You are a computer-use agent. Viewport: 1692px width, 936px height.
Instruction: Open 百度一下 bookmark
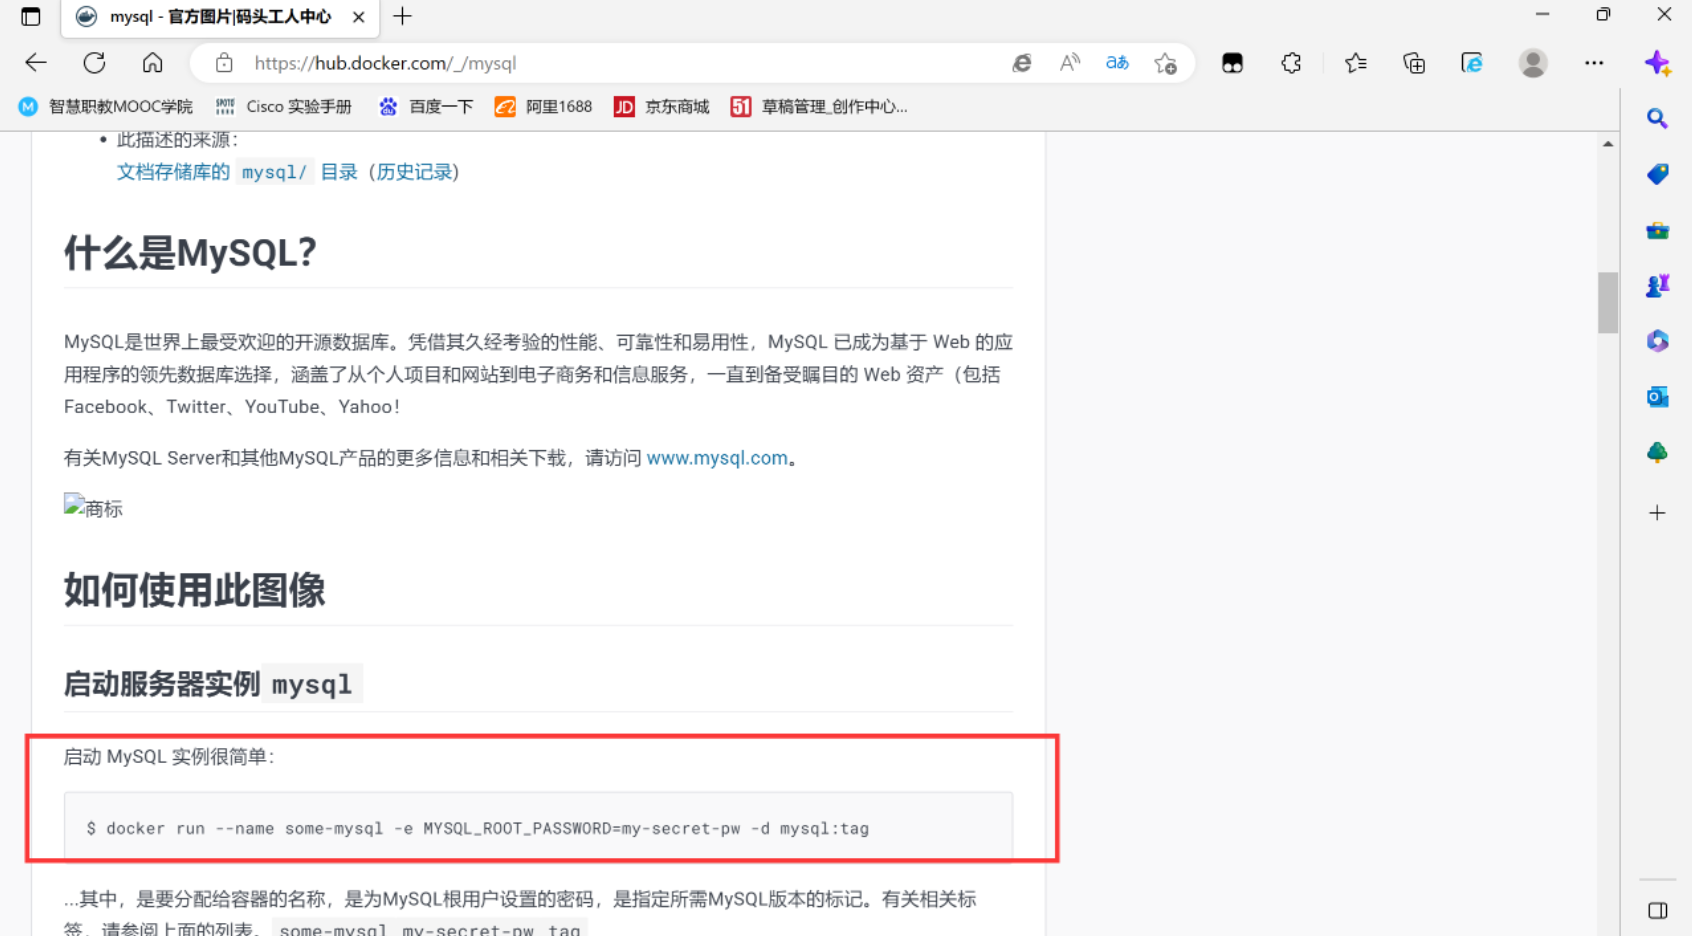pyautogui.click(x=426, y=106)
